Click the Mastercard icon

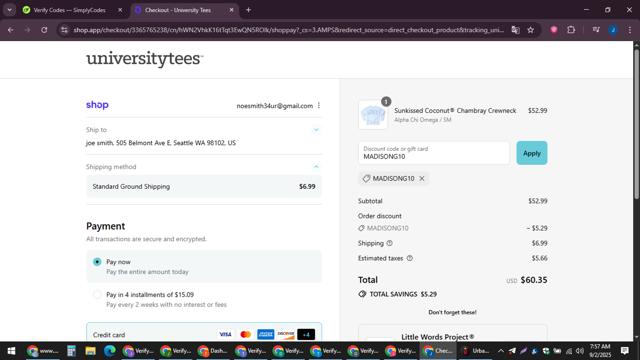pos(245,334)
